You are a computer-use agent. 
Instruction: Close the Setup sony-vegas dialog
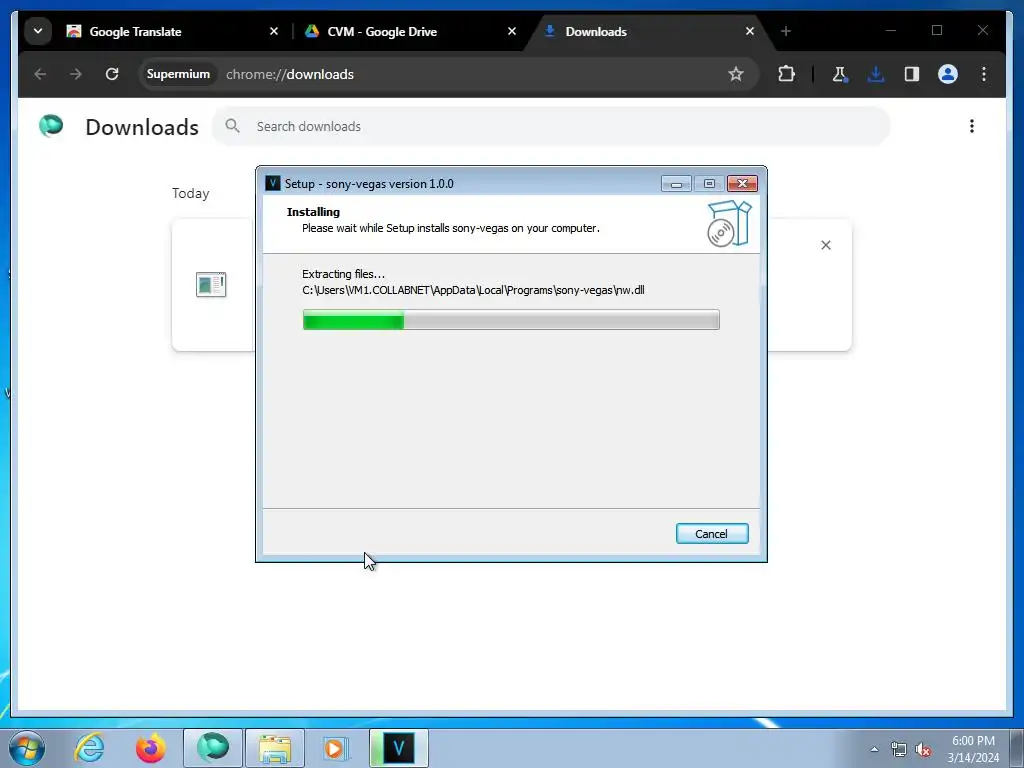[743, 184]
